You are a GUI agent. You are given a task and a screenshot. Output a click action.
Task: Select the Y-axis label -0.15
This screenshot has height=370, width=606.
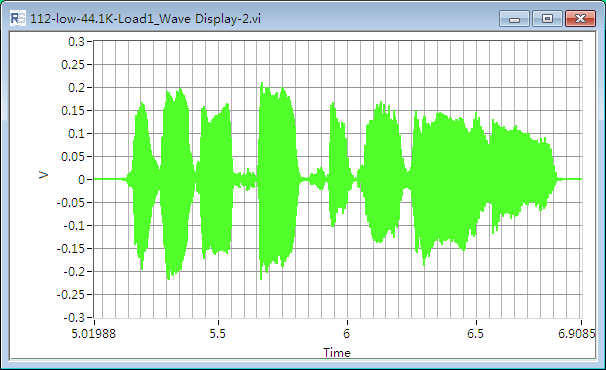coord(71,249)
